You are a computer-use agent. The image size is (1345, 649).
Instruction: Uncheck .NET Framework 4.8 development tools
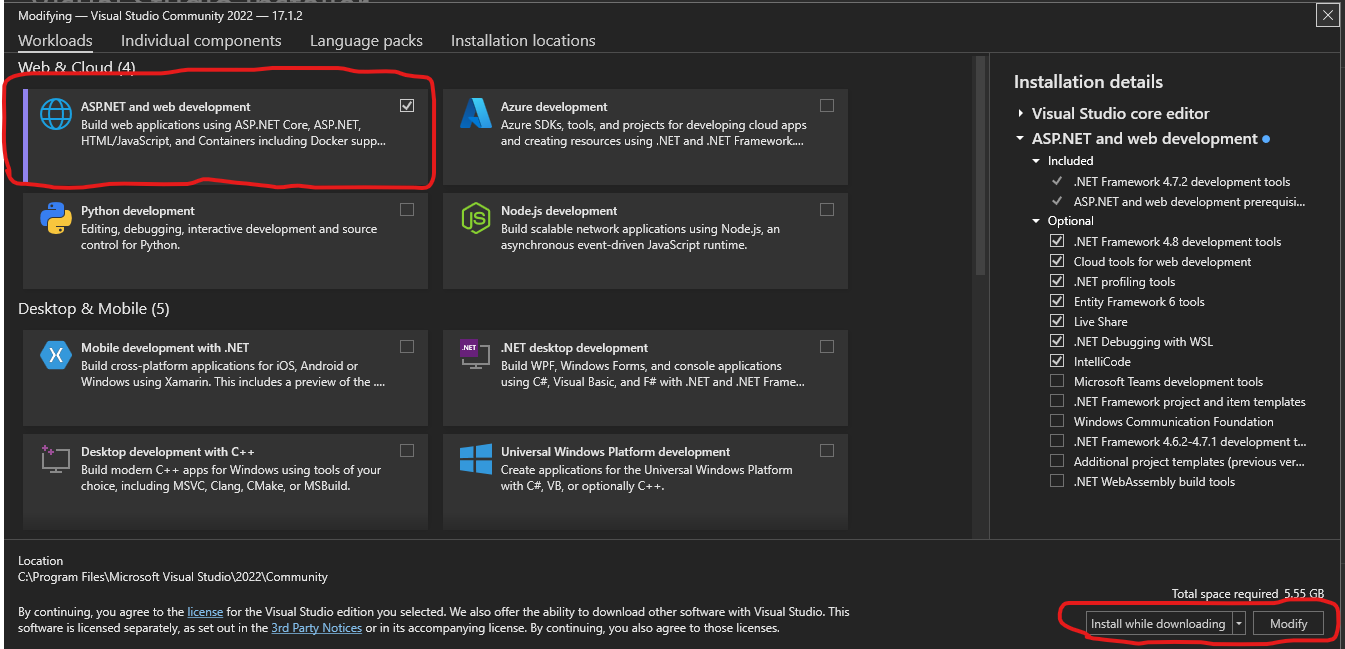click(x=1057, y=241)
